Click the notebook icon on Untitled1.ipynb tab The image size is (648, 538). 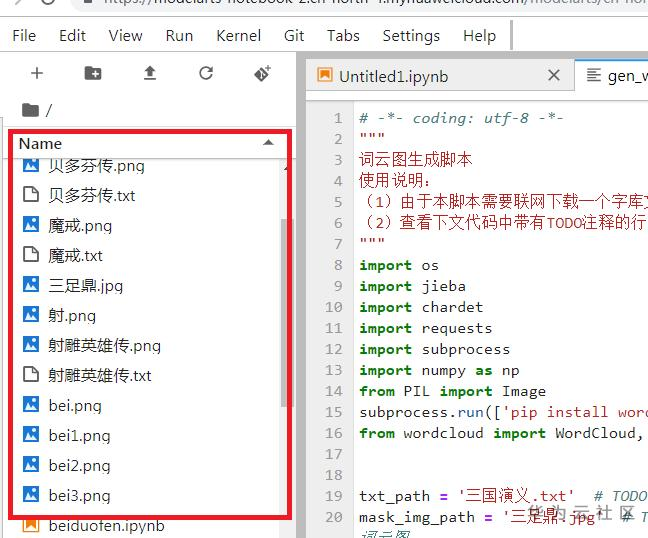coord(324,75)
